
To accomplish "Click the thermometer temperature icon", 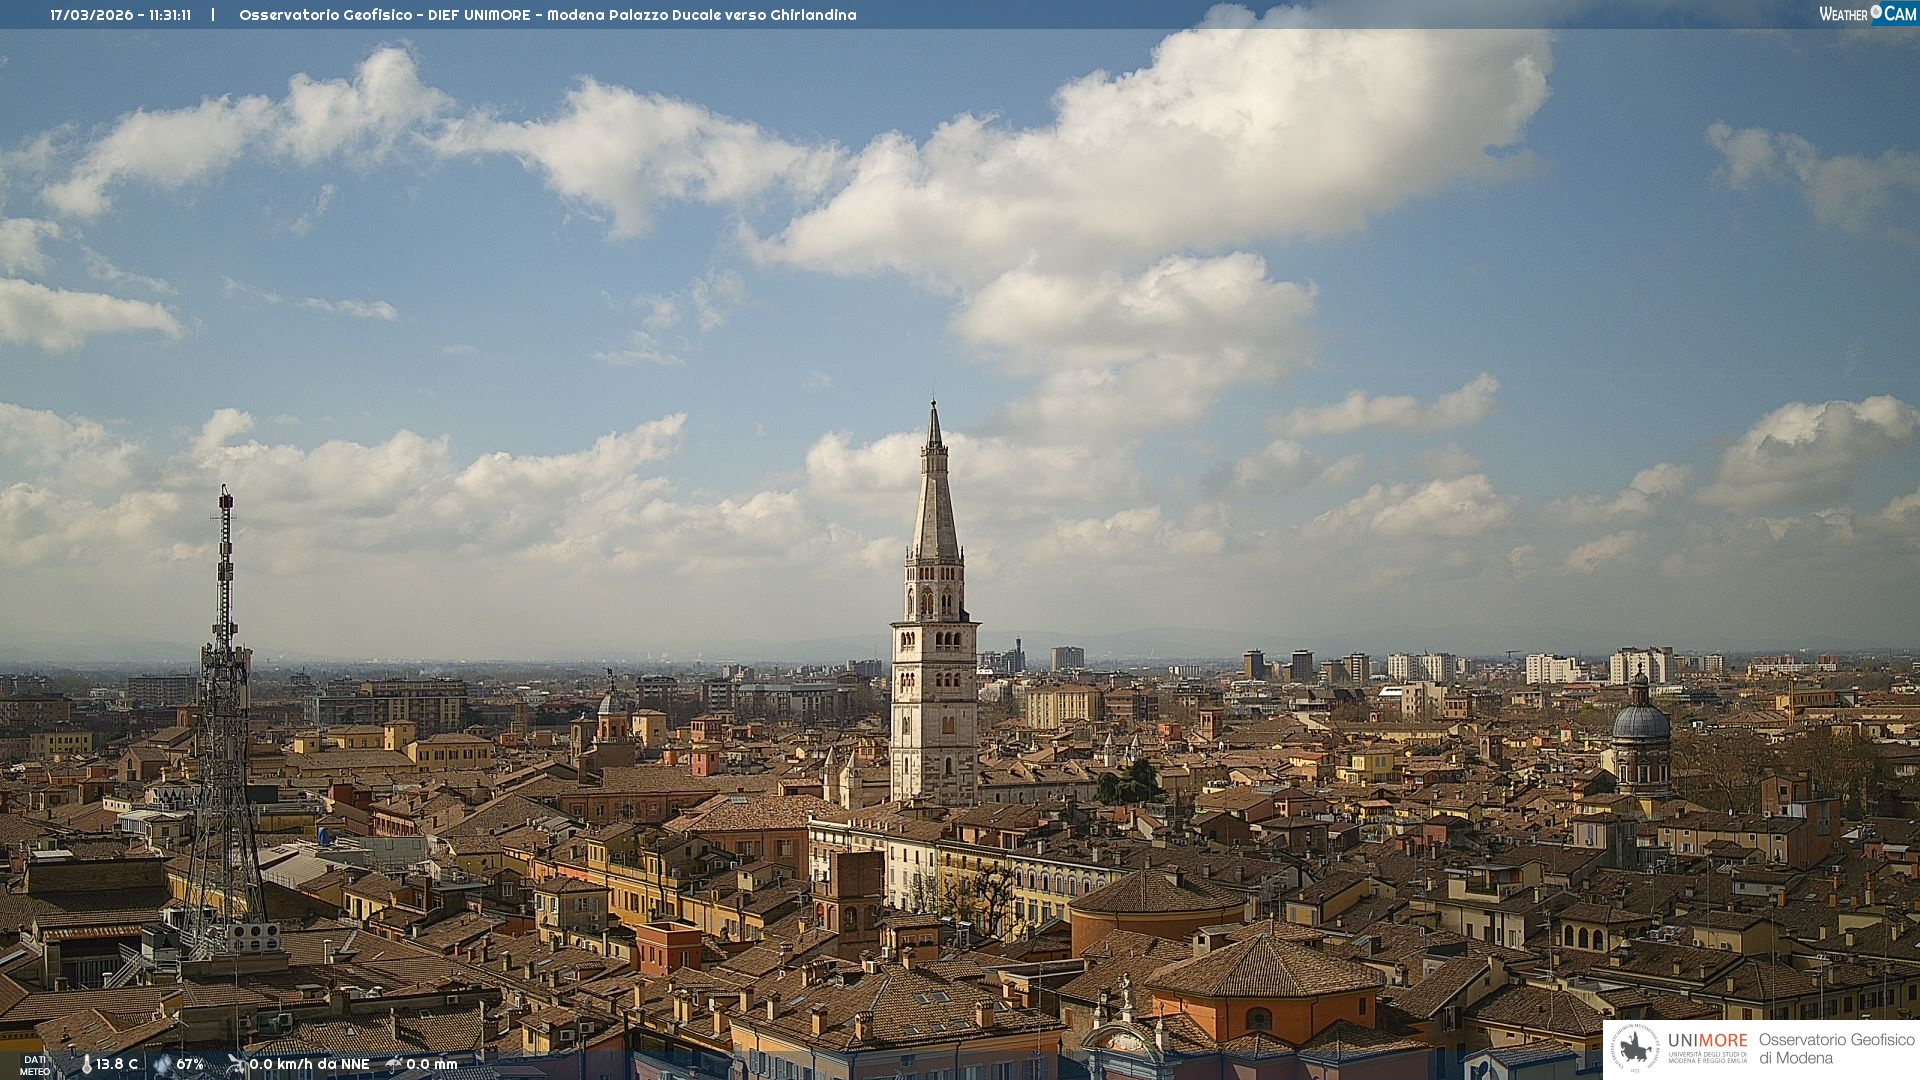I will pos(87,1064).
